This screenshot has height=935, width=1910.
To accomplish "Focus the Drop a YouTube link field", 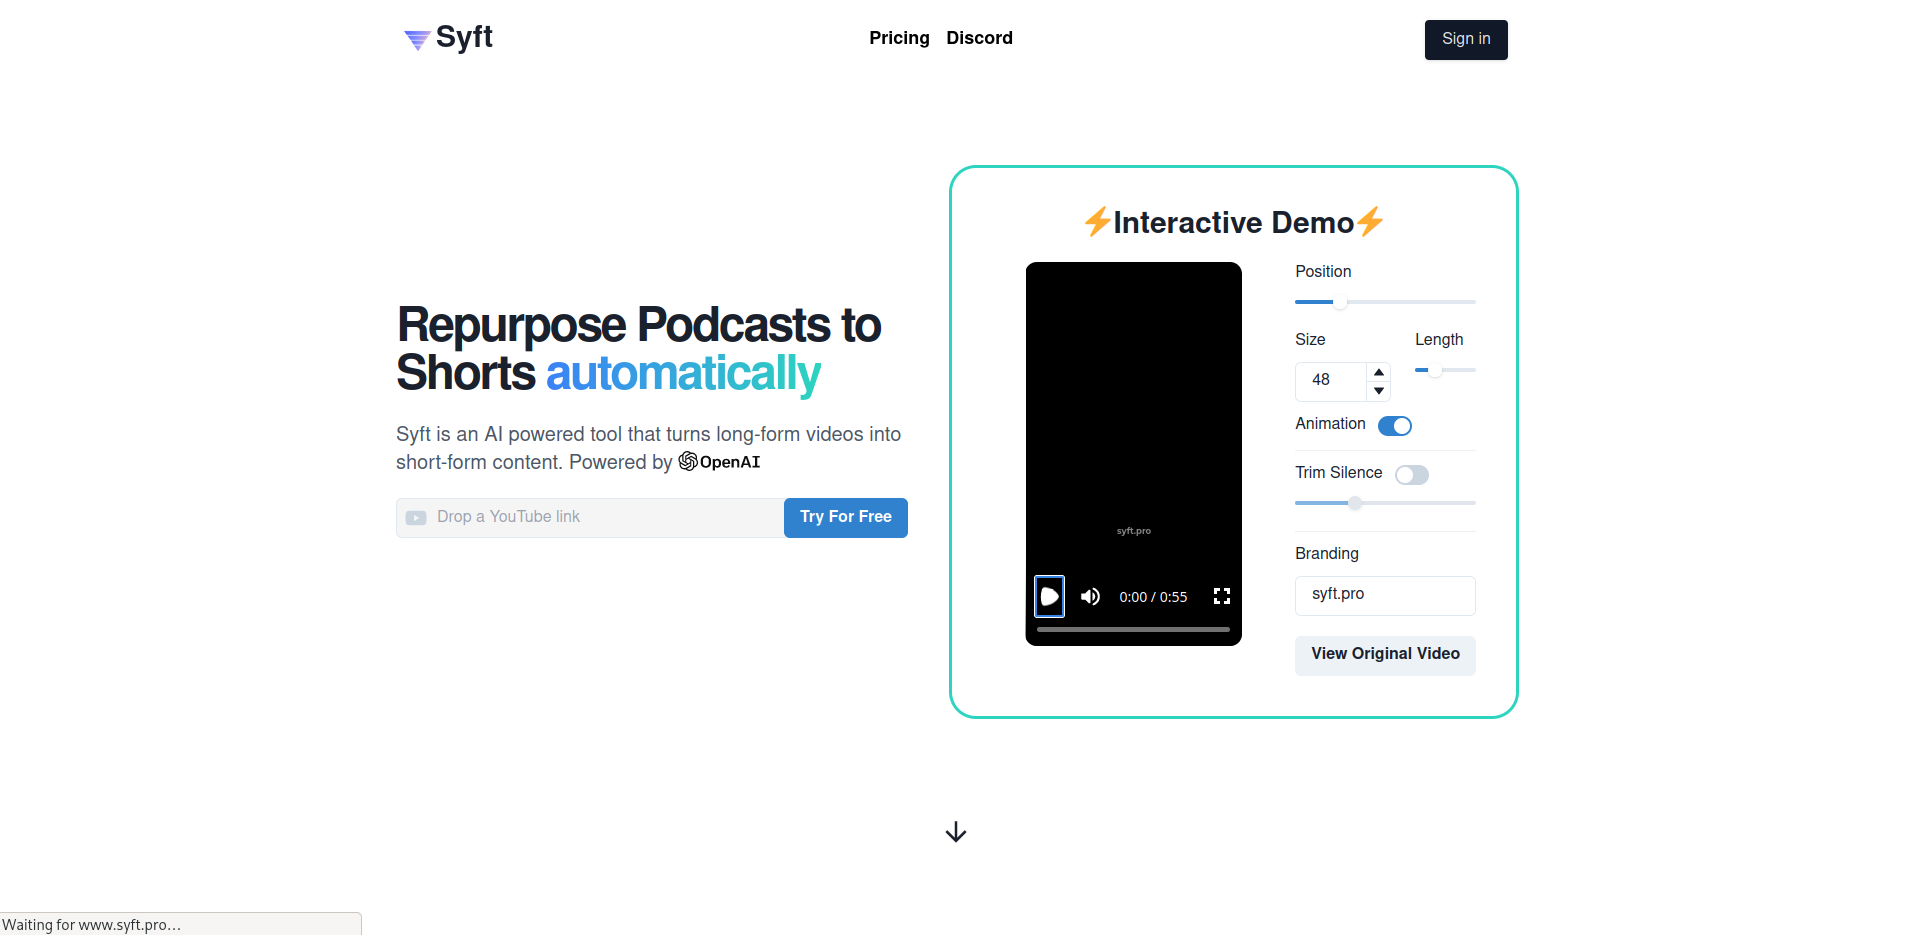I will point(590,518).
